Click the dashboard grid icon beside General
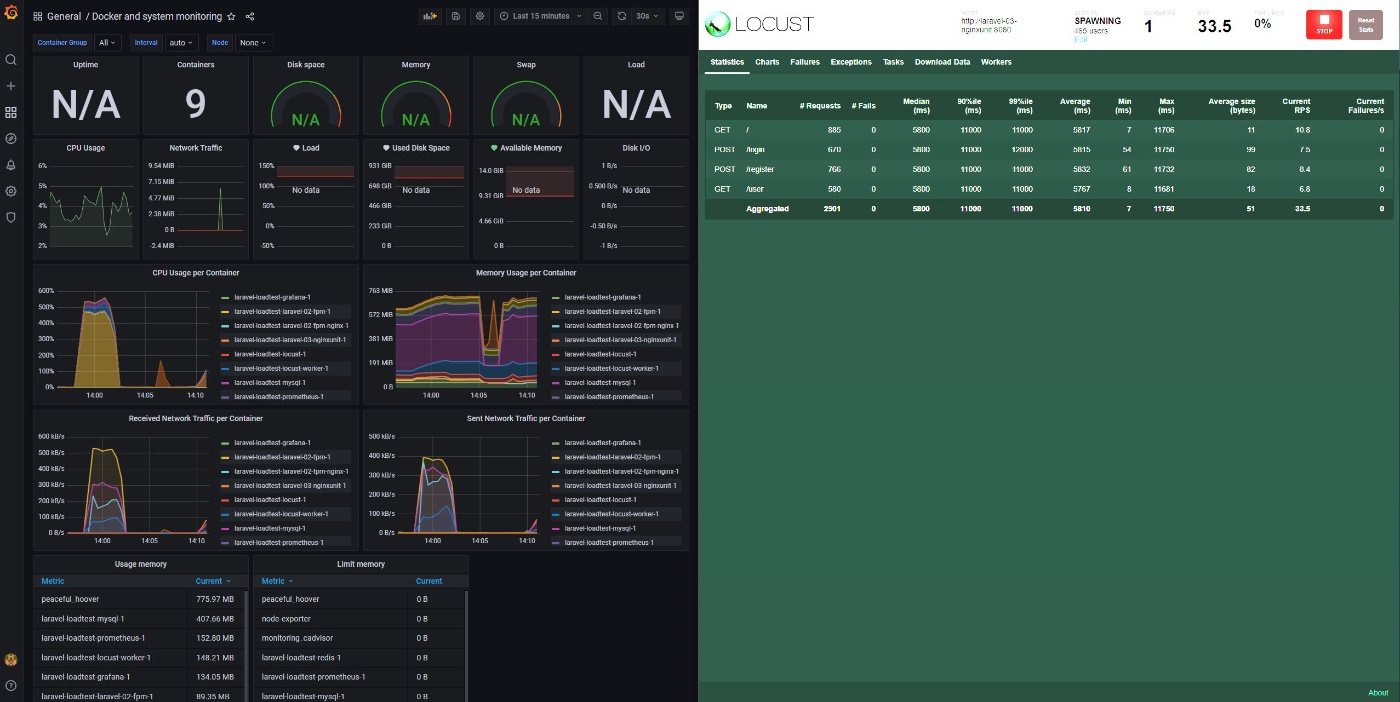The height and width of the screenshot is (702, 1400). 38,17
